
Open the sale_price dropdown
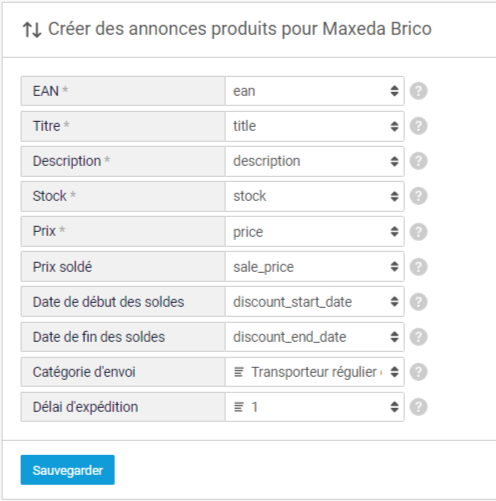[315, 267]
